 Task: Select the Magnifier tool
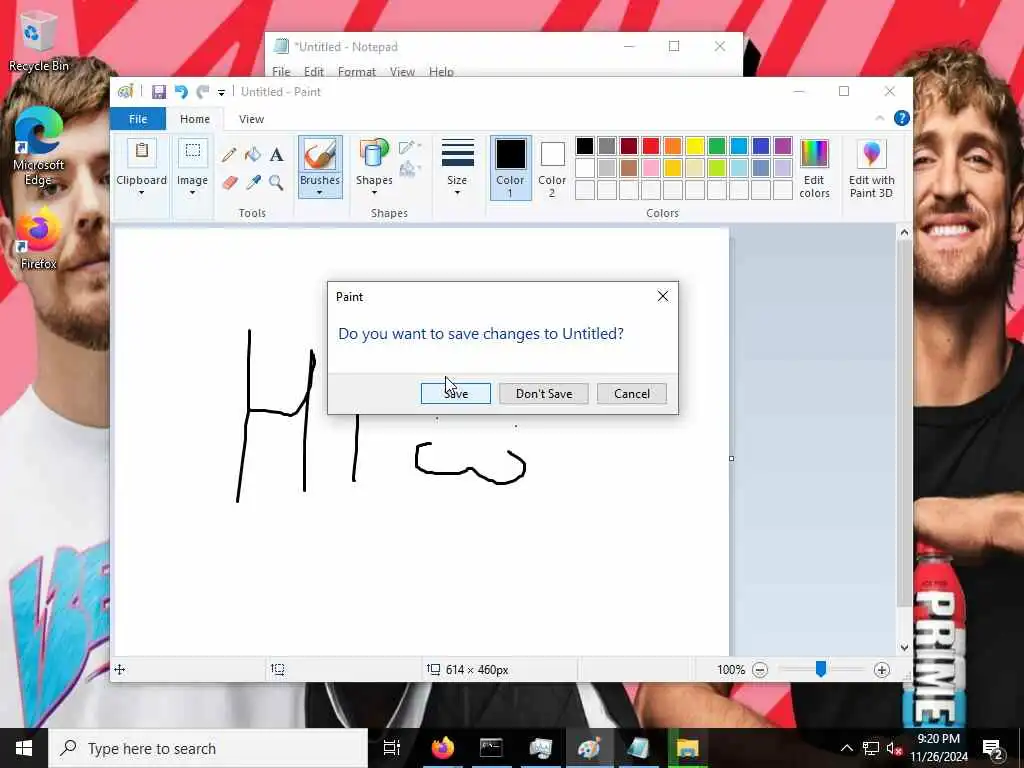[276, 182]
